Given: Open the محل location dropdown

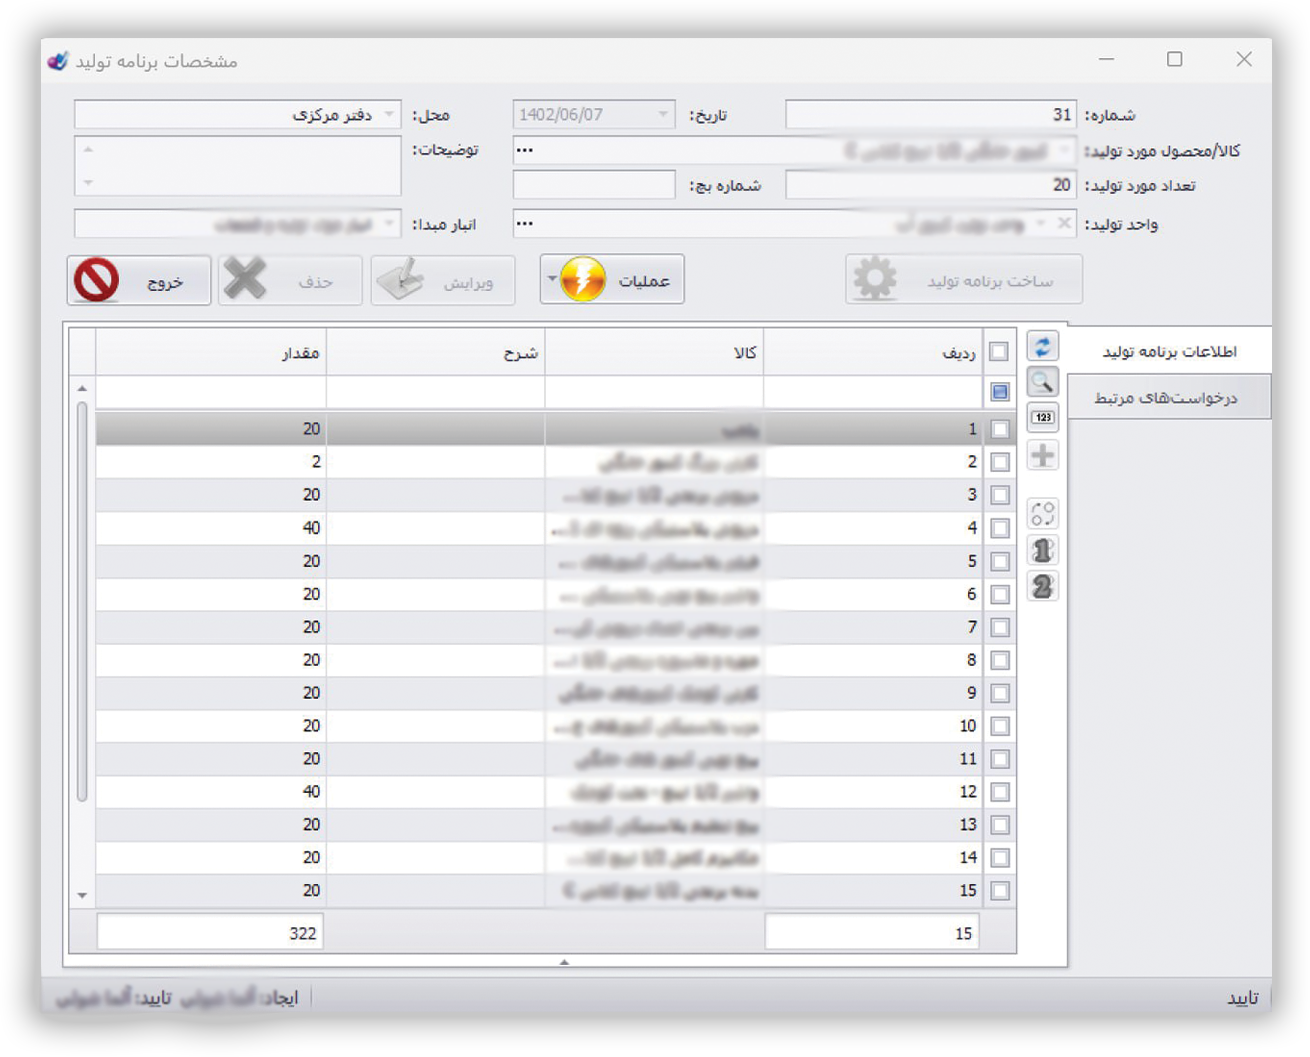Looking at the screenshot, I should coord(389,114).
